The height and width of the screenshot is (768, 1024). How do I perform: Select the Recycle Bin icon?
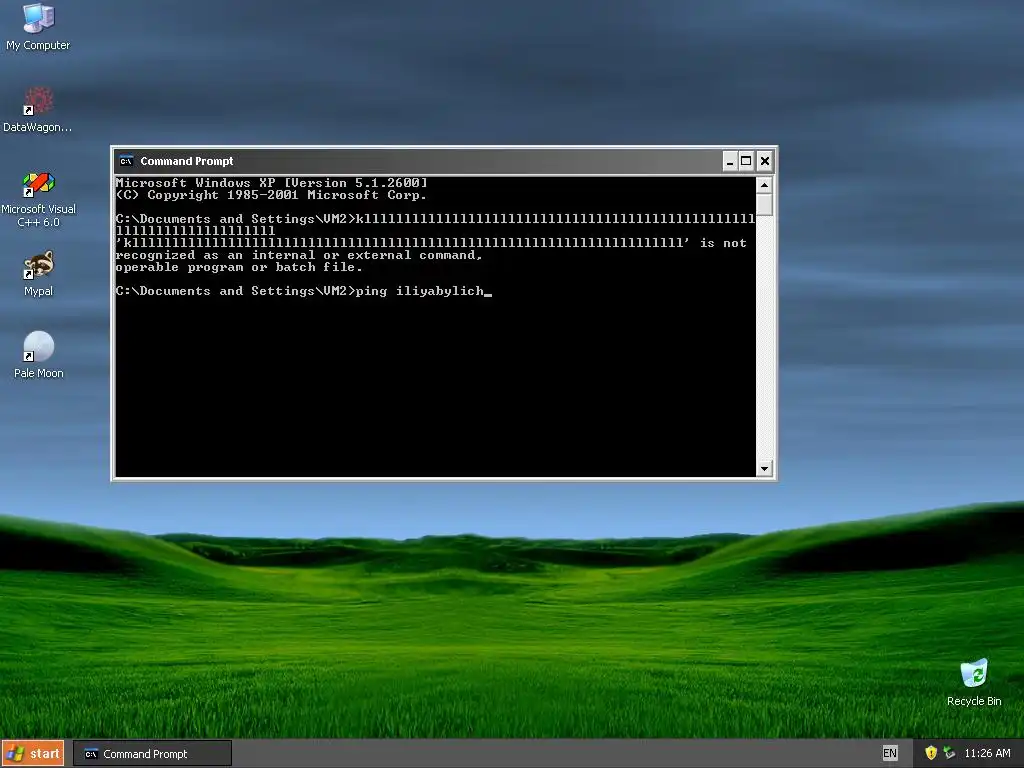click(x=974, y=682)
